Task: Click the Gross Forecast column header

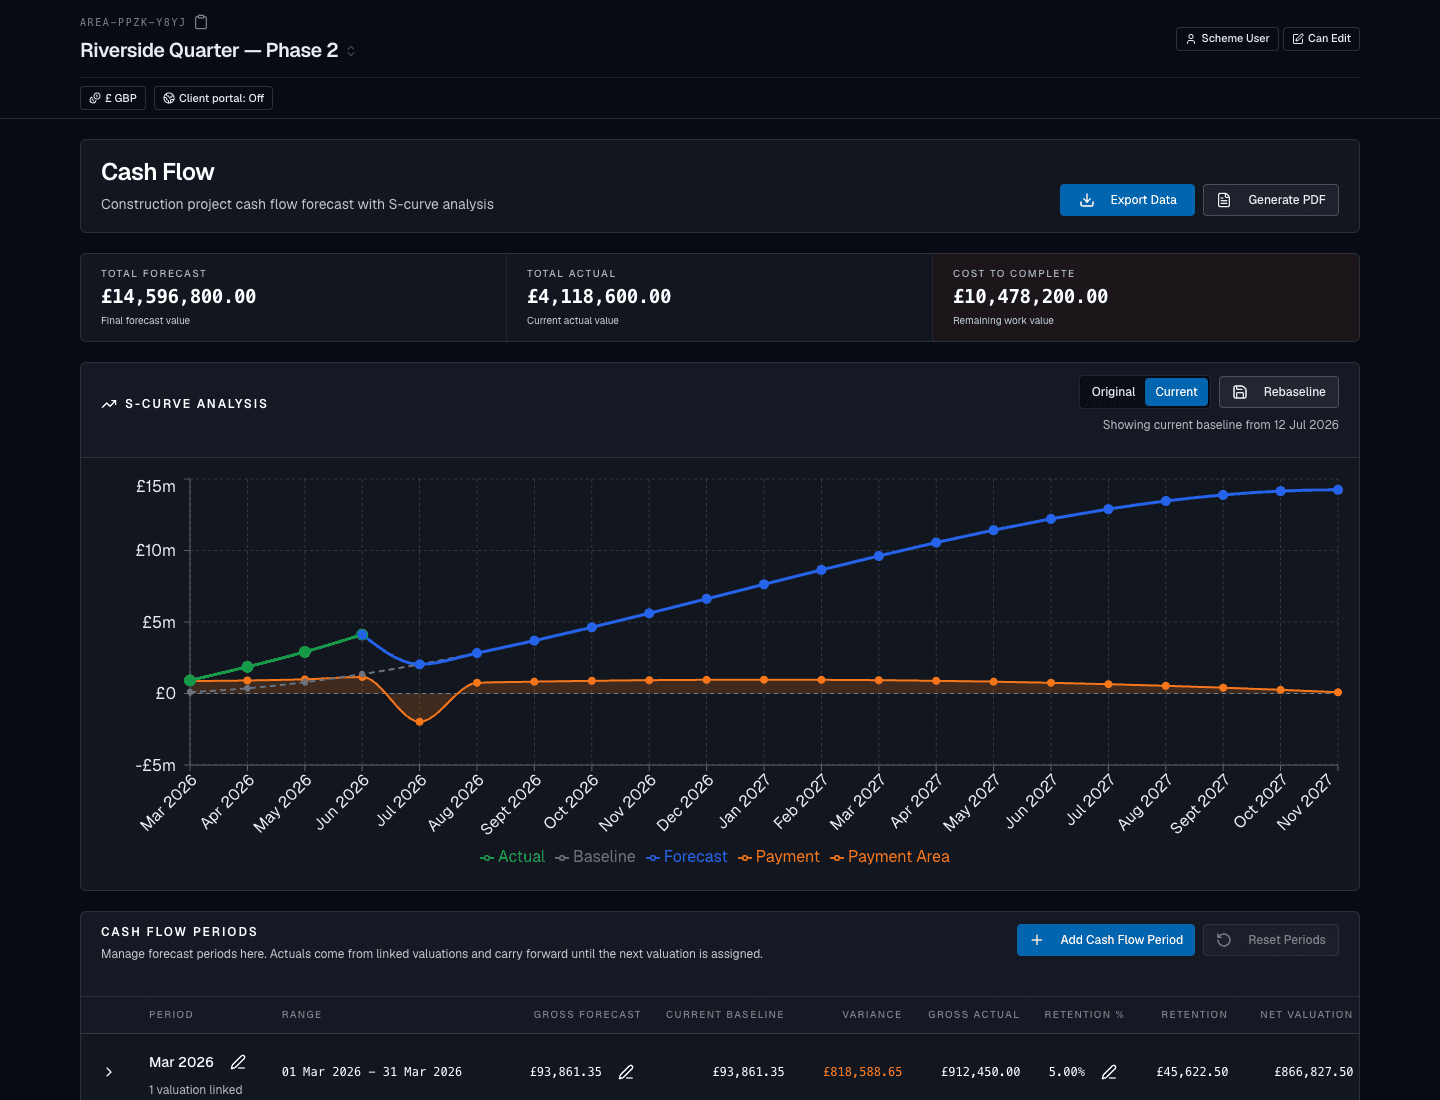Action: pos(587,1015)
